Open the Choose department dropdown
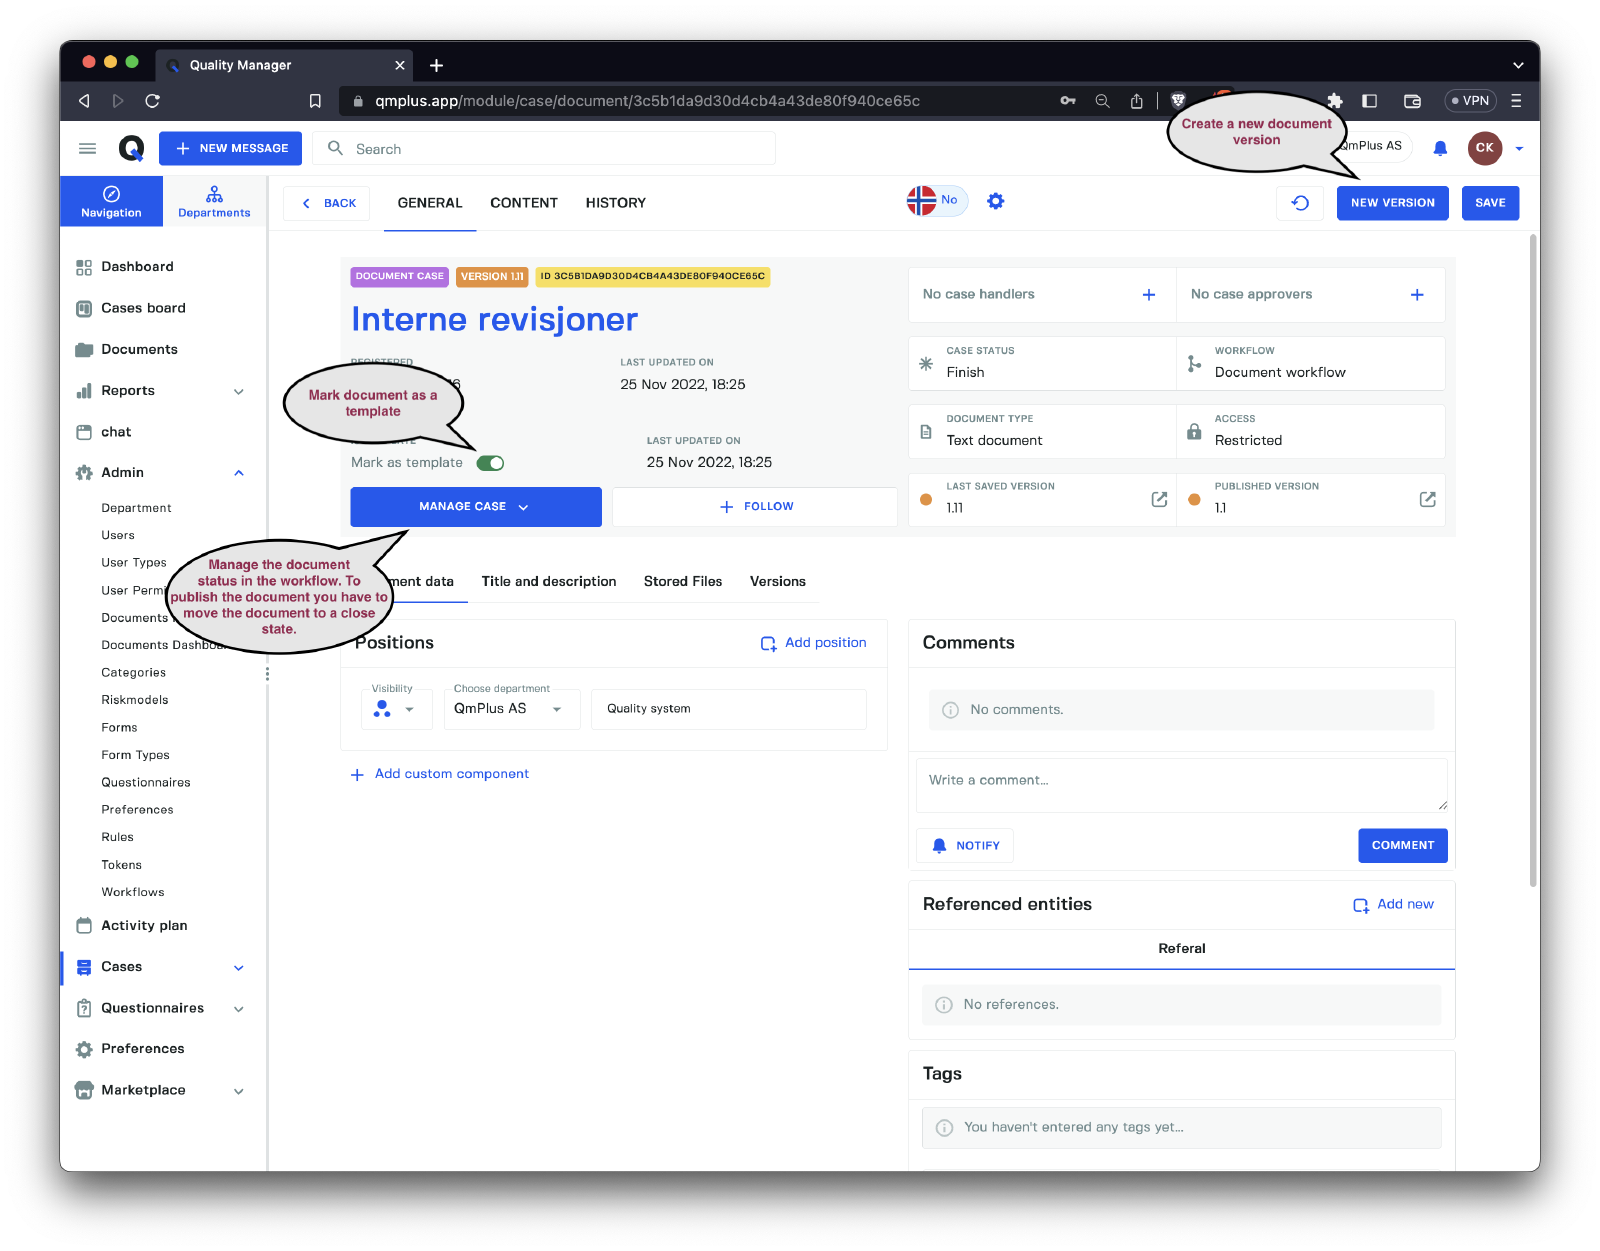 tap(510, 708)
